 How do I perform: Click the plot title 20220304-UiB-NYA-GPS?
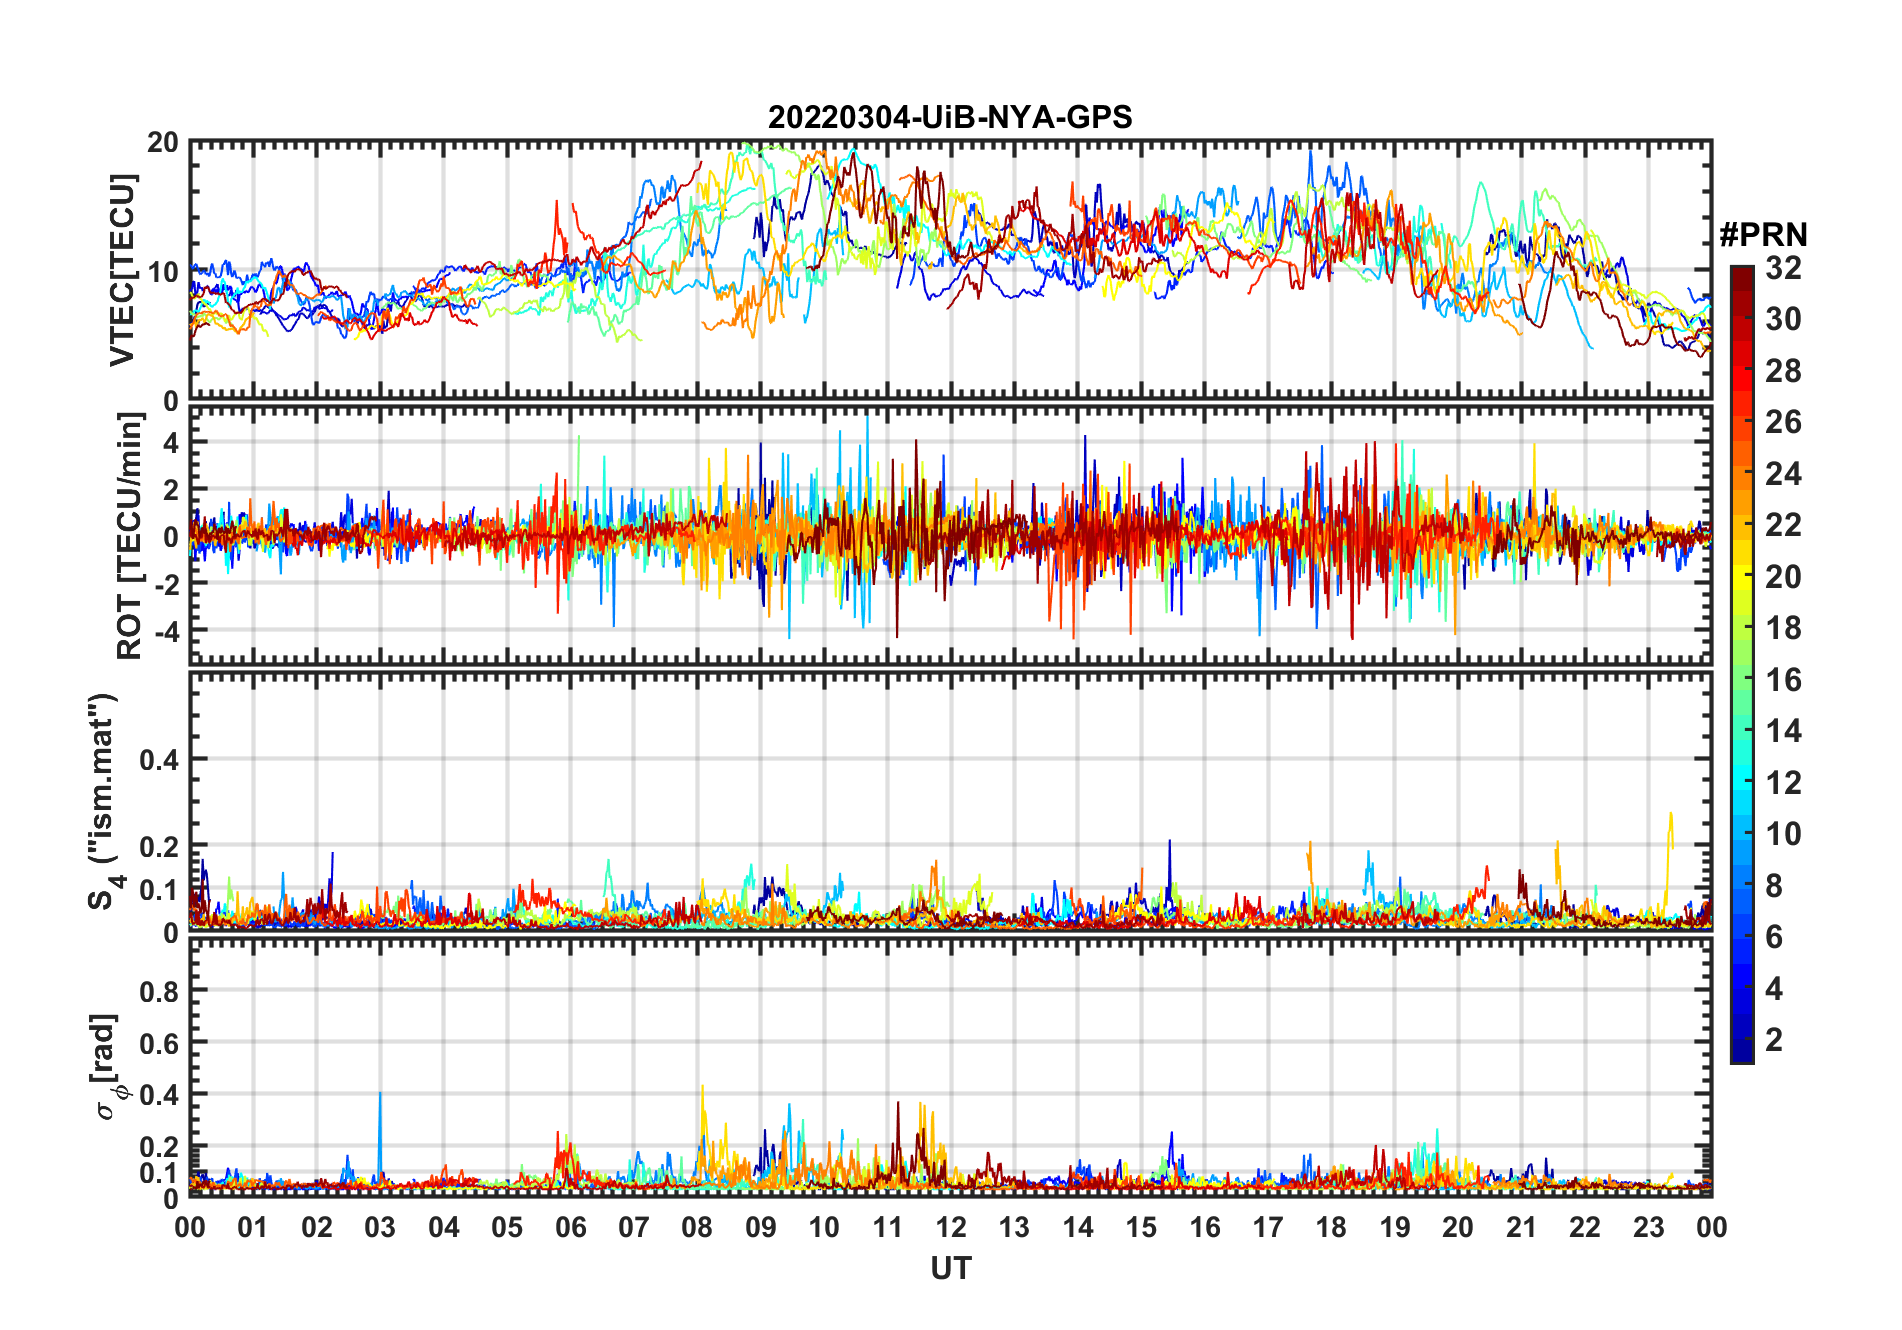coord(950,117)
